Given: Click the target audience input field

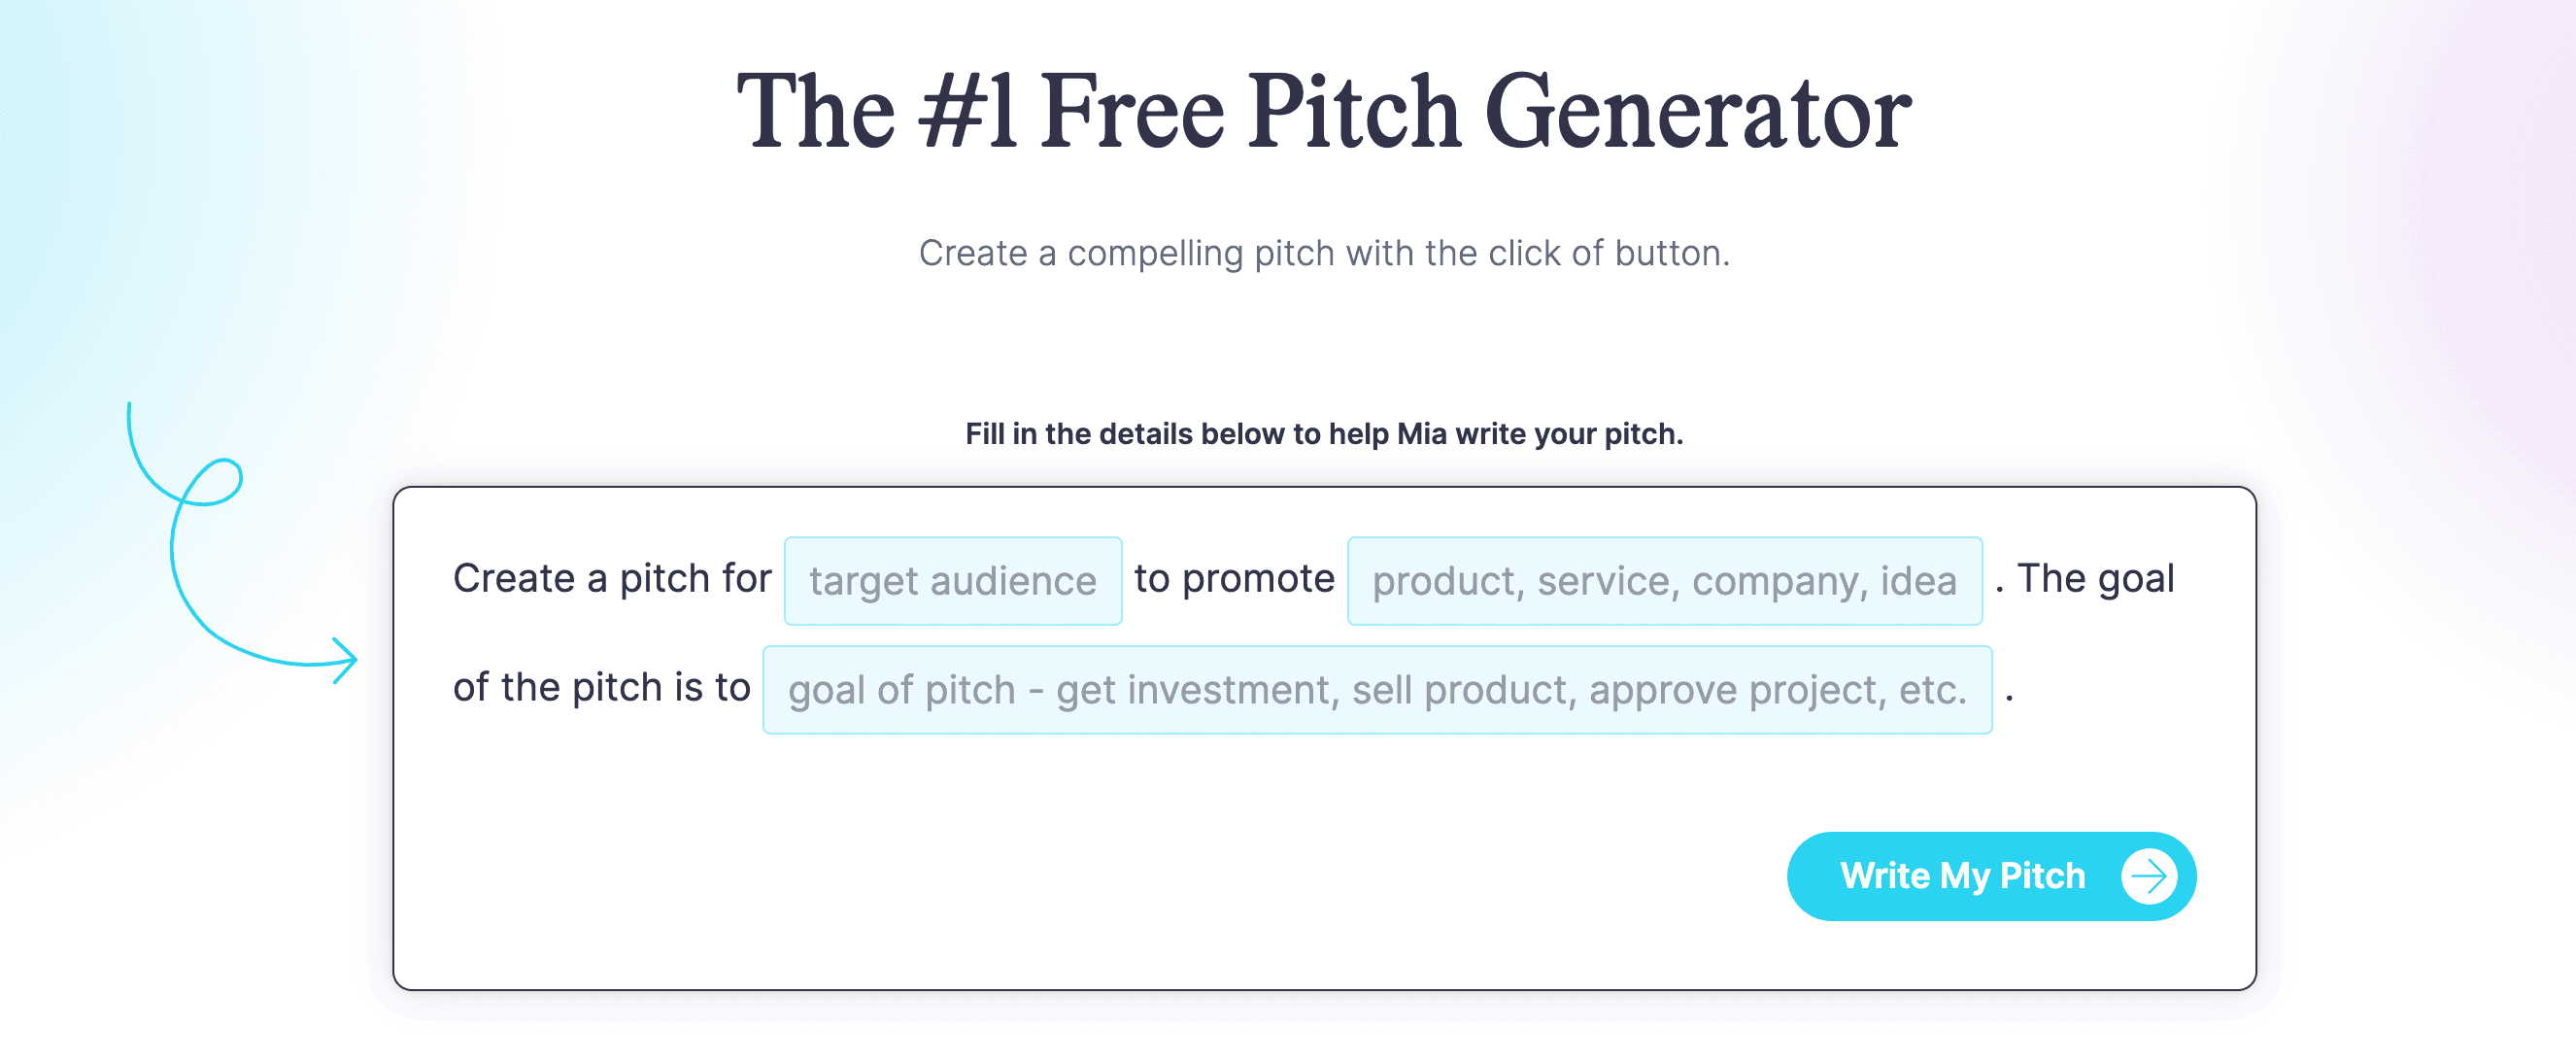Looking at the screenshot, I should (x=952, y=581).
